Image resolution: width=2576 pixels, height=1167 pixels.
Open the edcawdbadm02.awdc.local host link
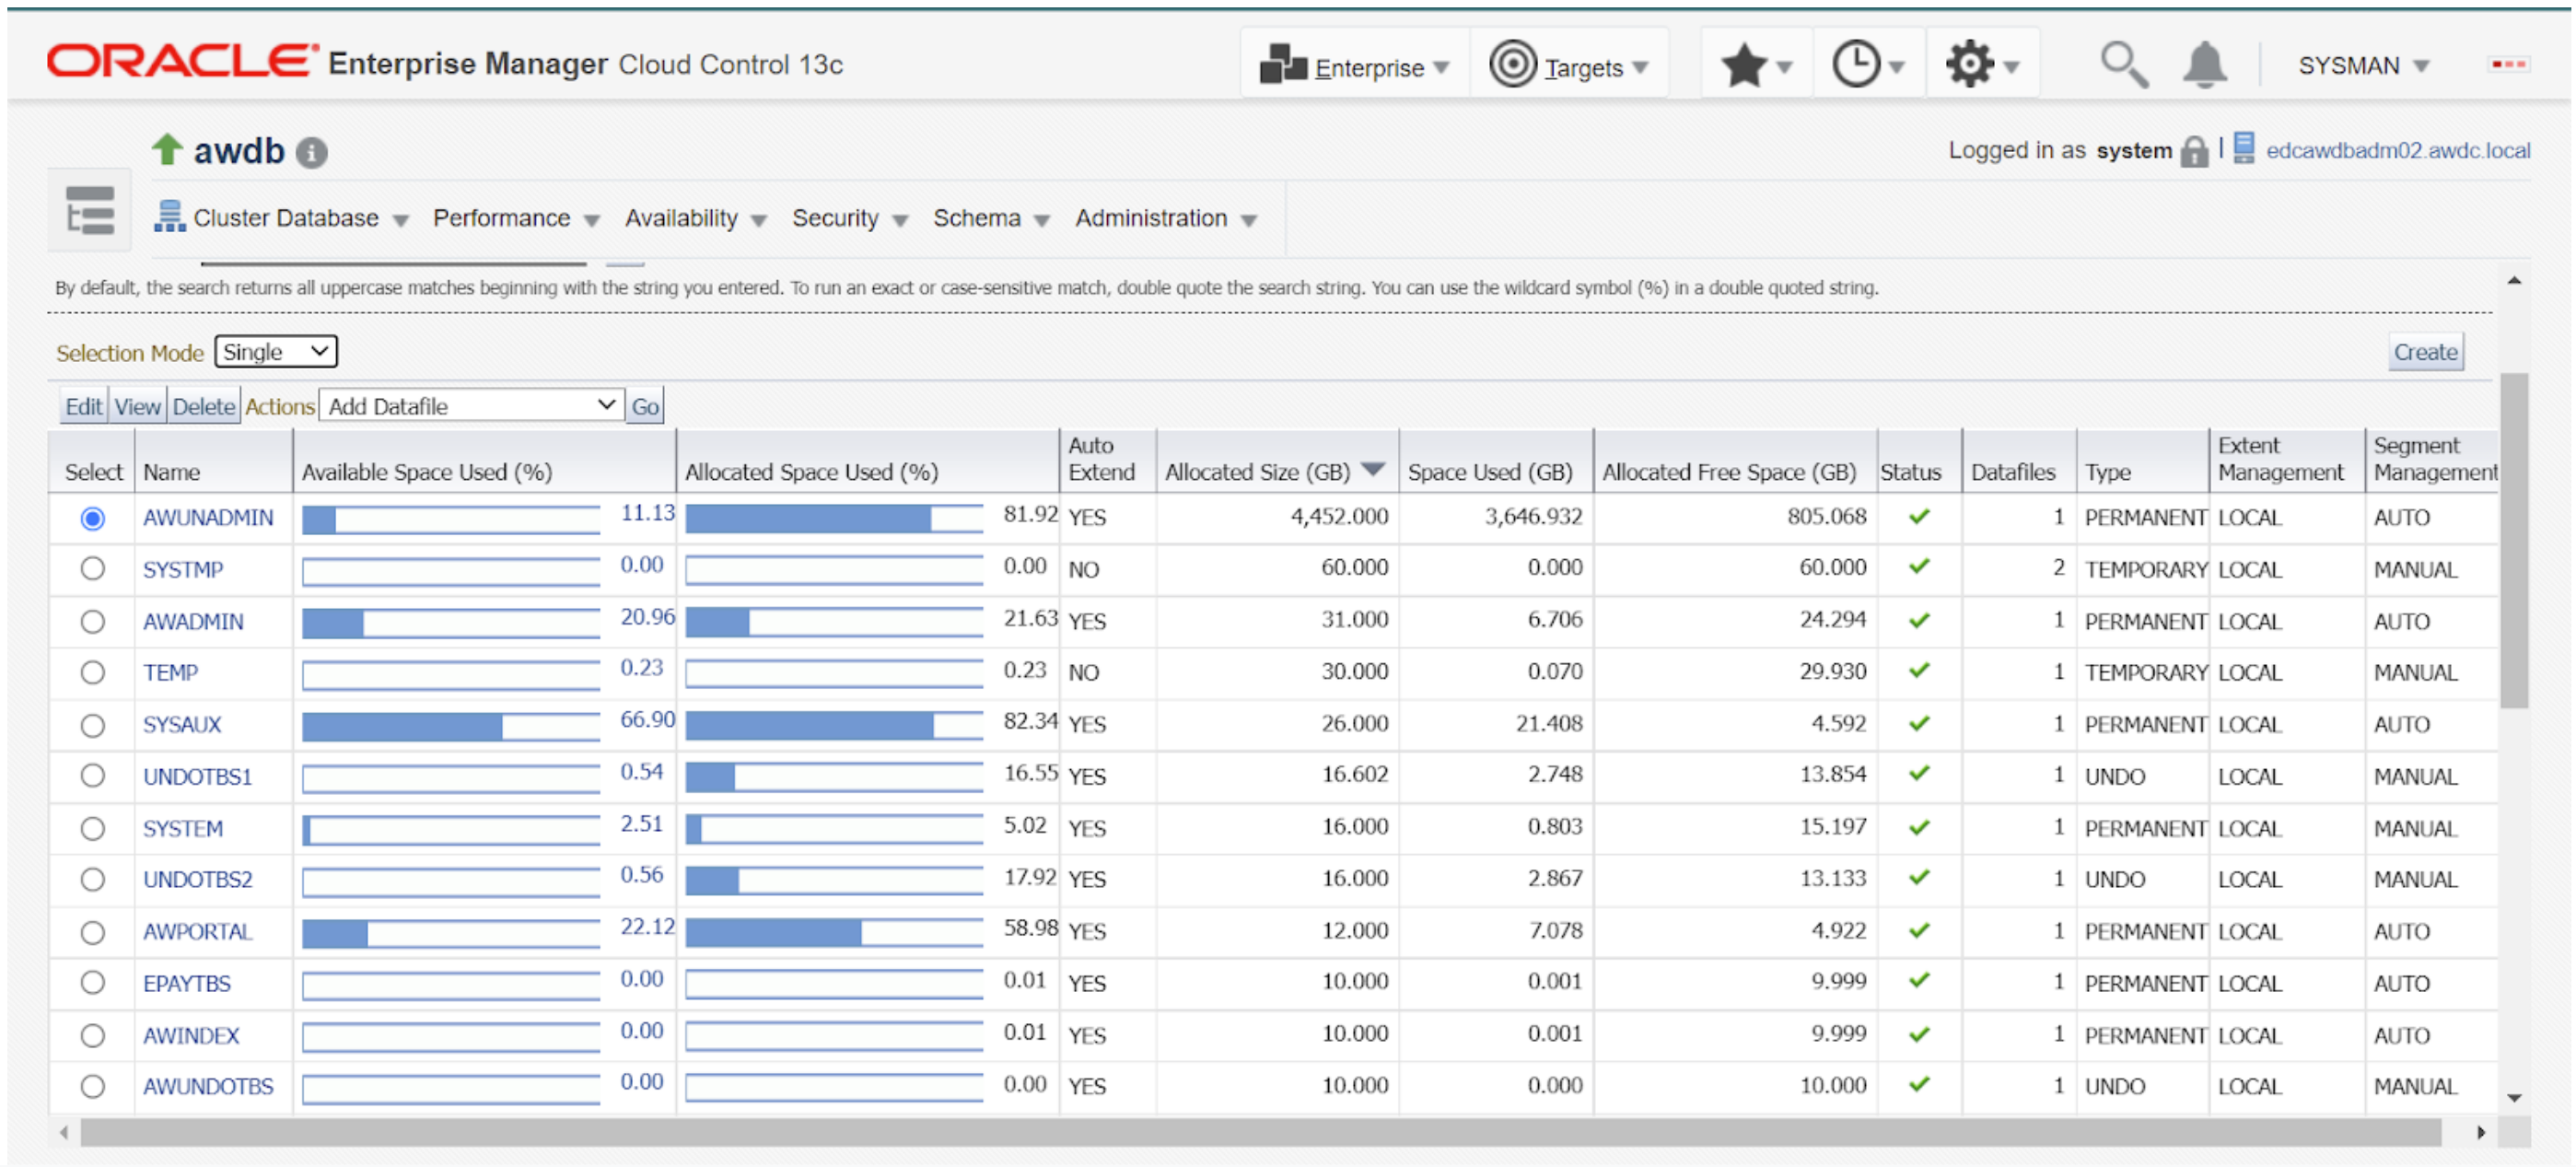click(x=2397, y=151)
